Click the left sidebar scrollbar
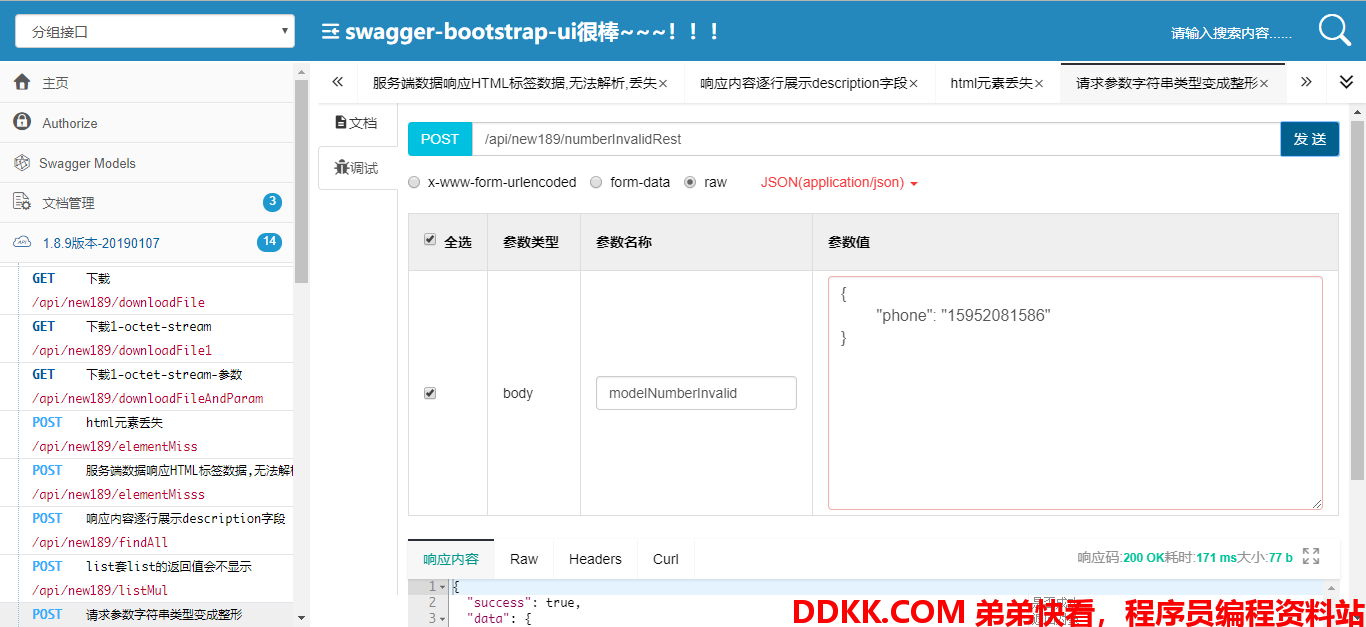 click(302, 181)
